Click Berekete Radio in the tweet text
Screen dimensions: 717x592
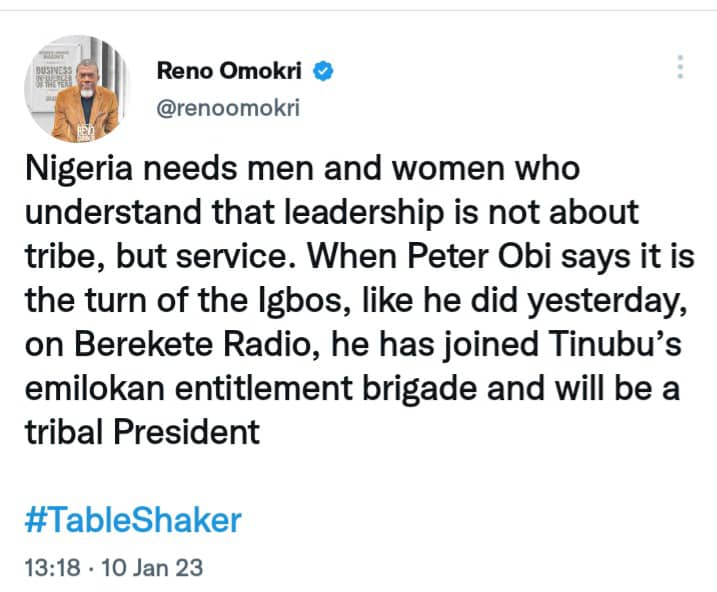click(193, 344)
